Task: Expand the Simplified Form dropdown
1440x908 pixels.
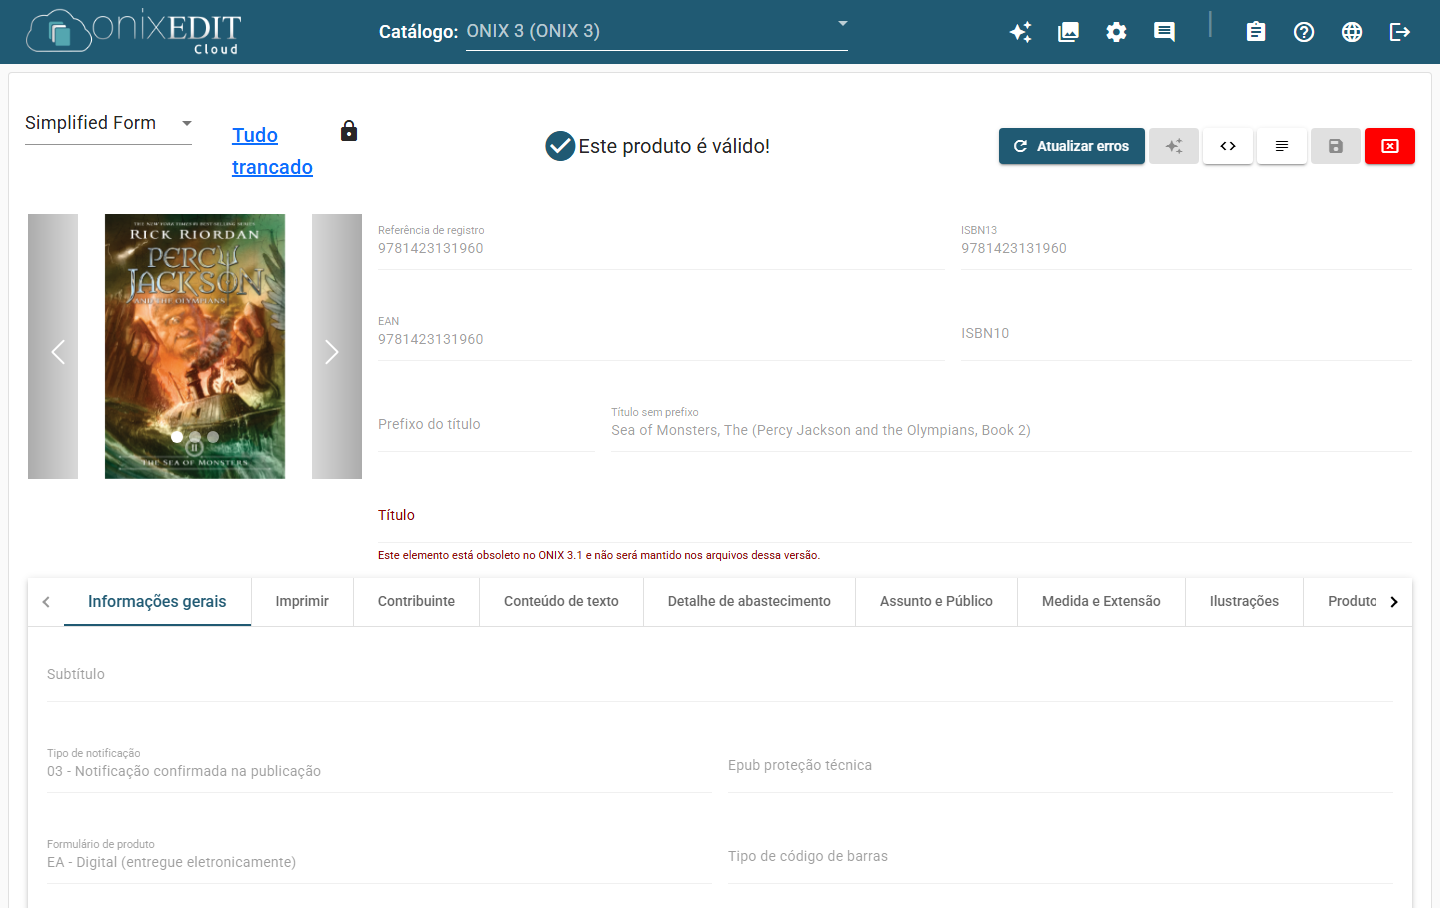Action: point(108,123)
